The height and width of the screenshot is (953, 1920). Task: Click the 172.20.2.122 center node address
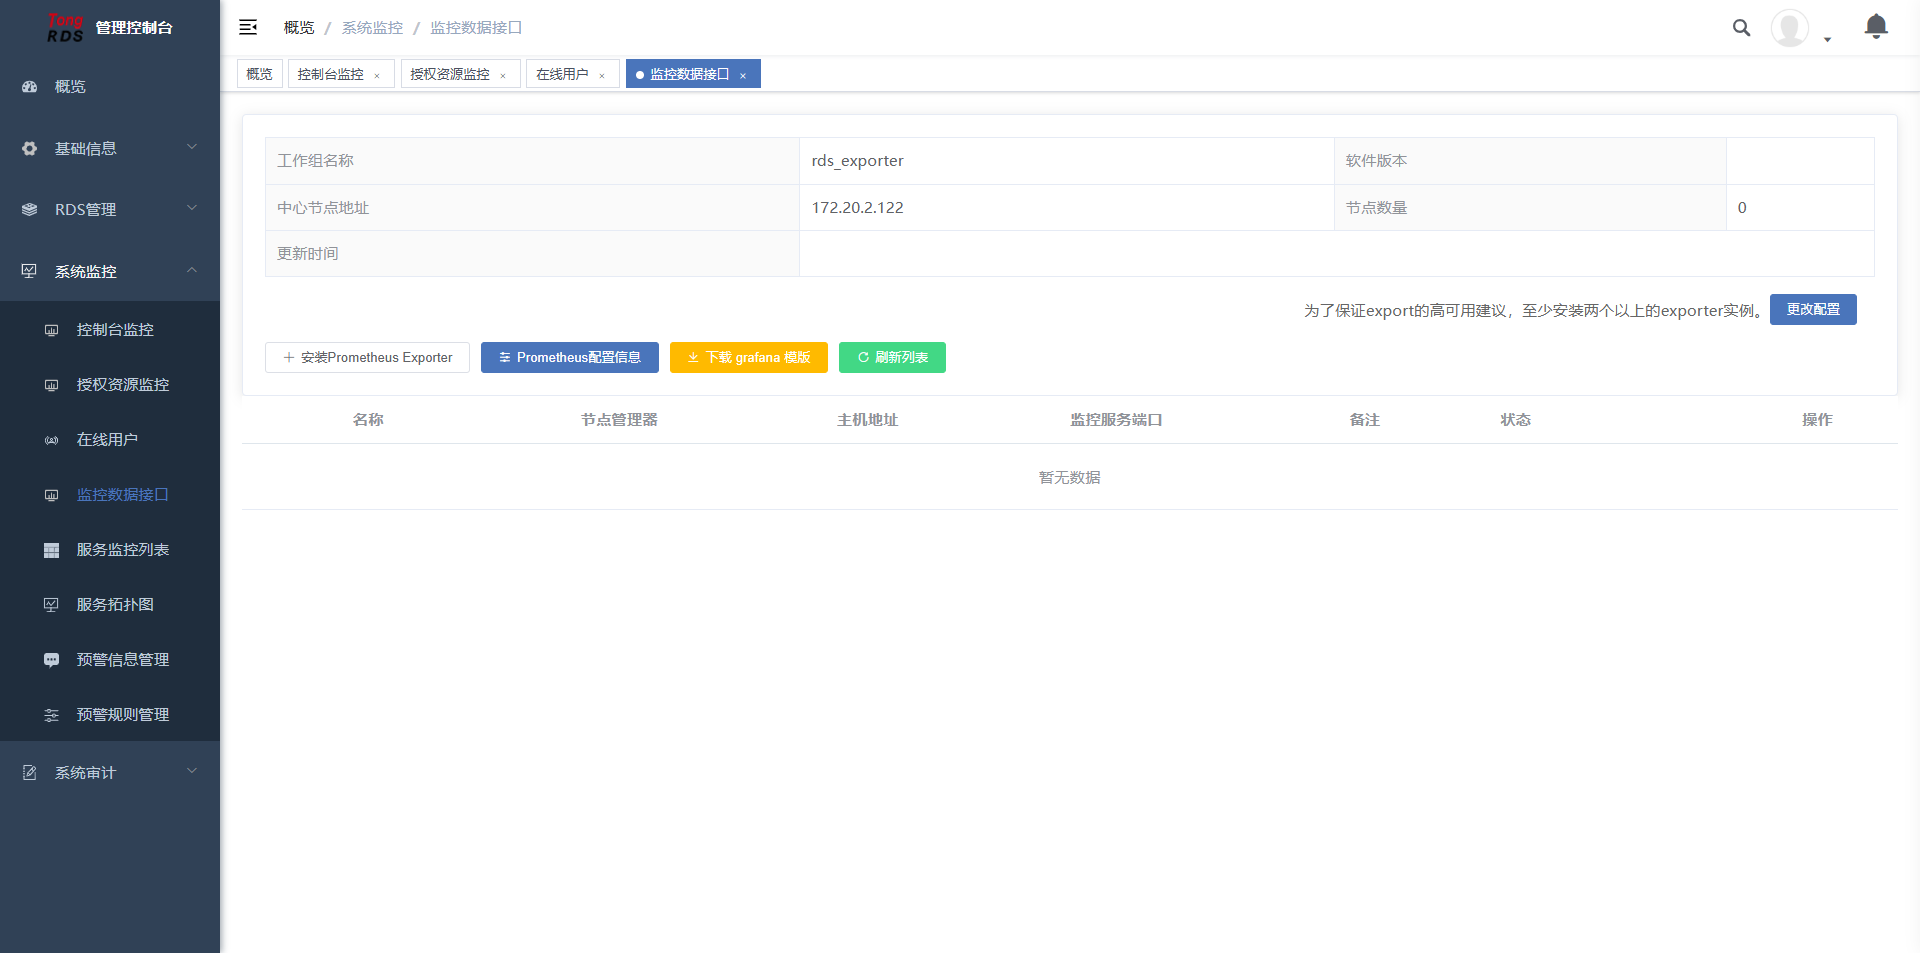(857, 208)
